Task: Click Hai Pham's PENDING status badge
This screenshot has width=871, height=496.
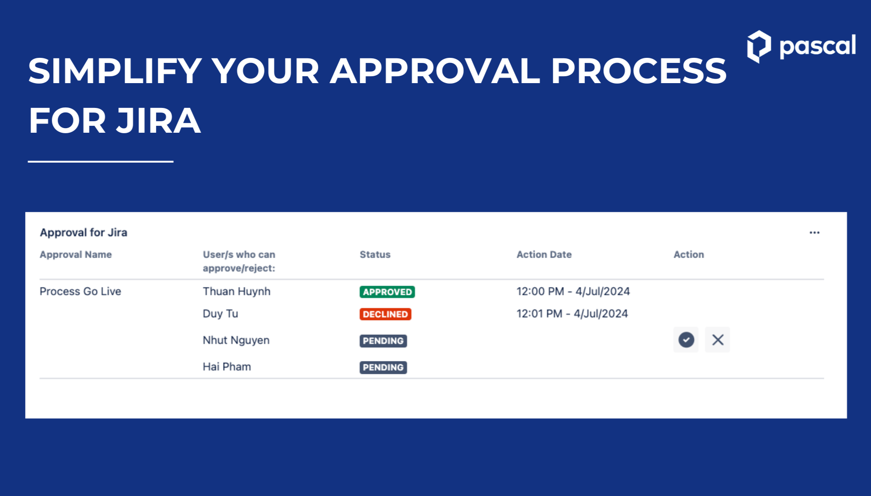Action: pos(383,367)
